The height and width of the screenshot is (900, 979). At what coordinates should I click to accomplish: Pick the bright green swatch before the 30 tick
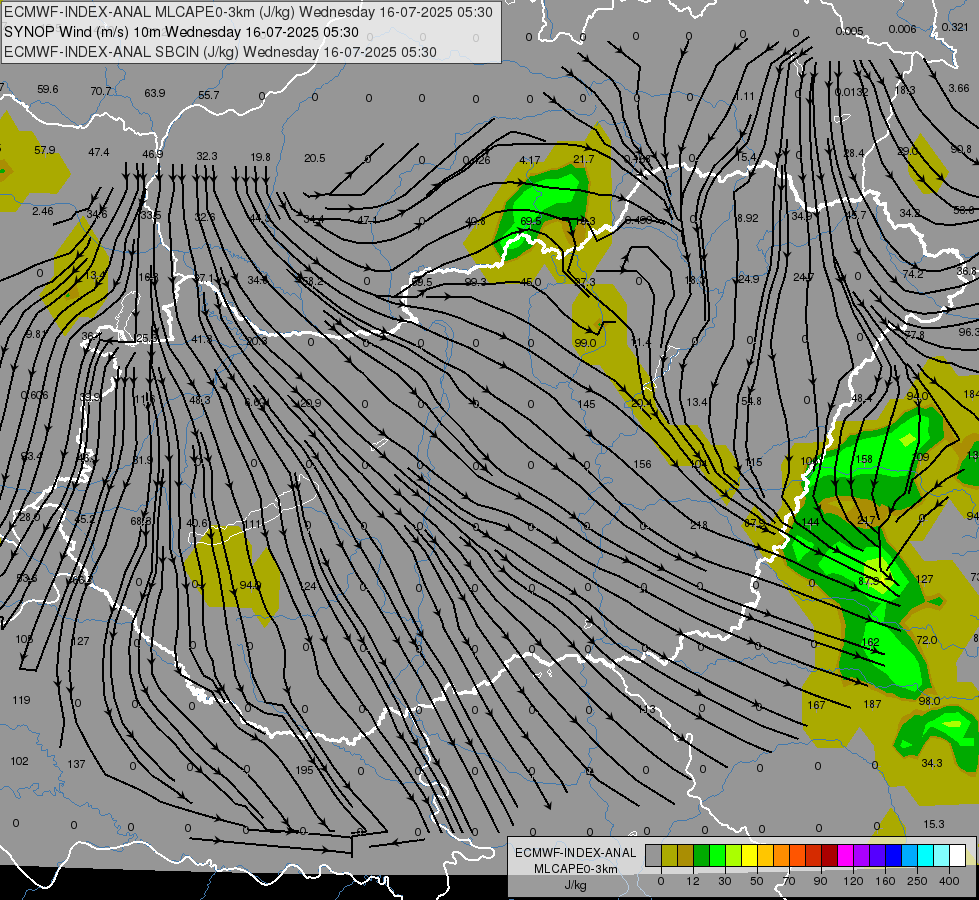(x=717, y=855)
